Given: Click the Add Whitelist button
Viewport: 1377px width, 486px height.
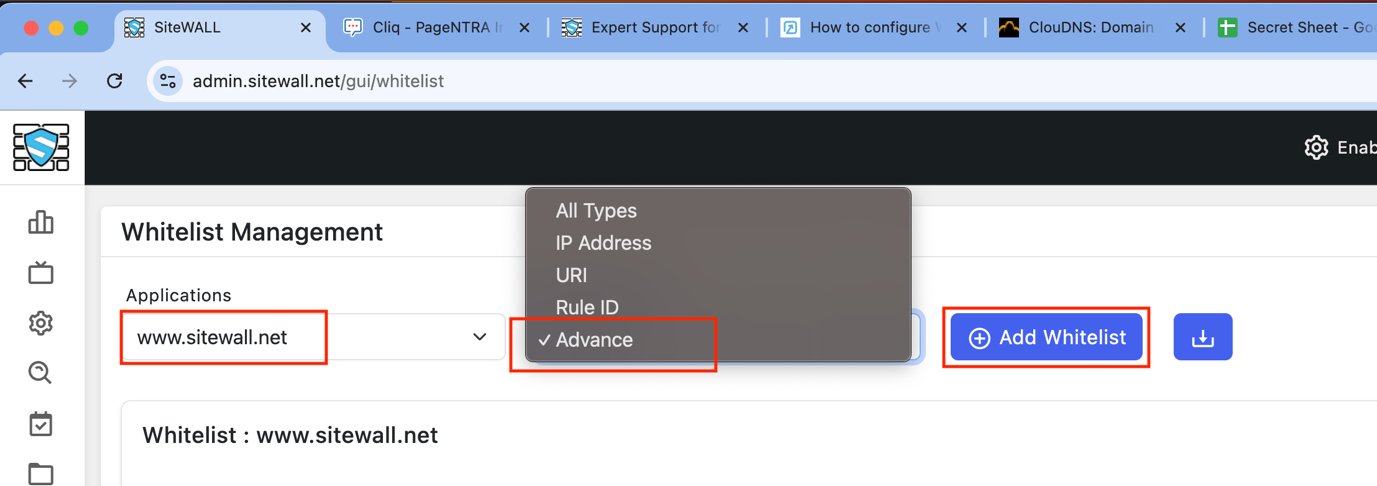Looking at the screenshot, I should [x=1046, y=338].
